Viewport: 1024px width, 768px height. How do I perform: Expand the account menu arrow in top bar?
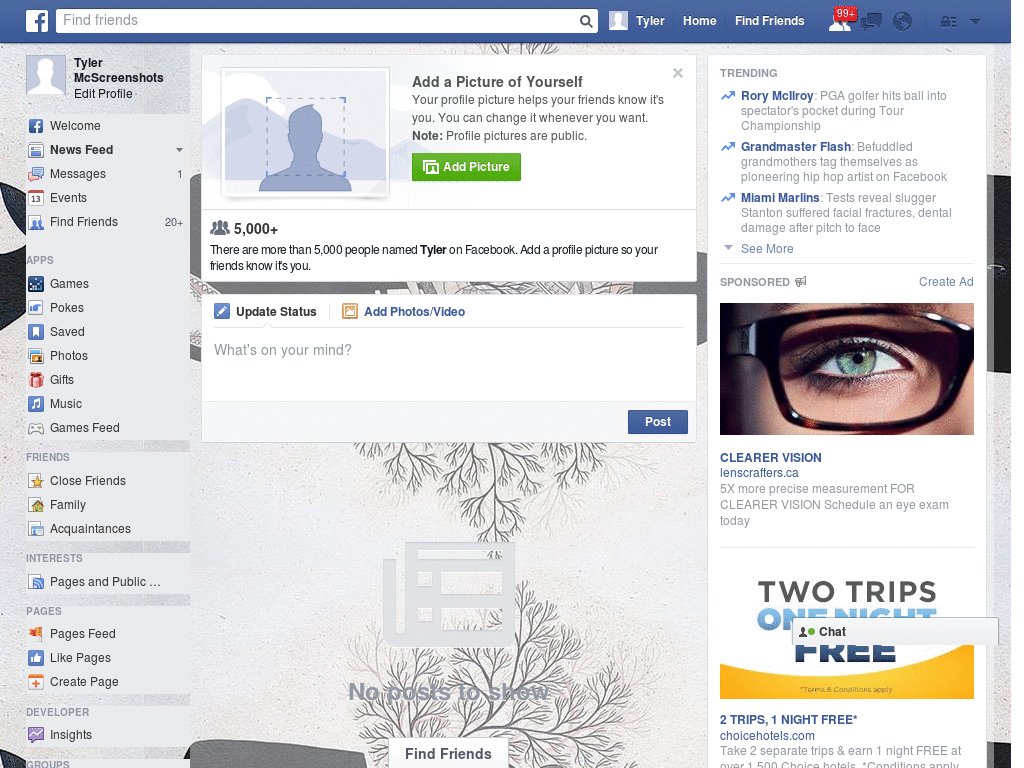(x=975, y=22)
